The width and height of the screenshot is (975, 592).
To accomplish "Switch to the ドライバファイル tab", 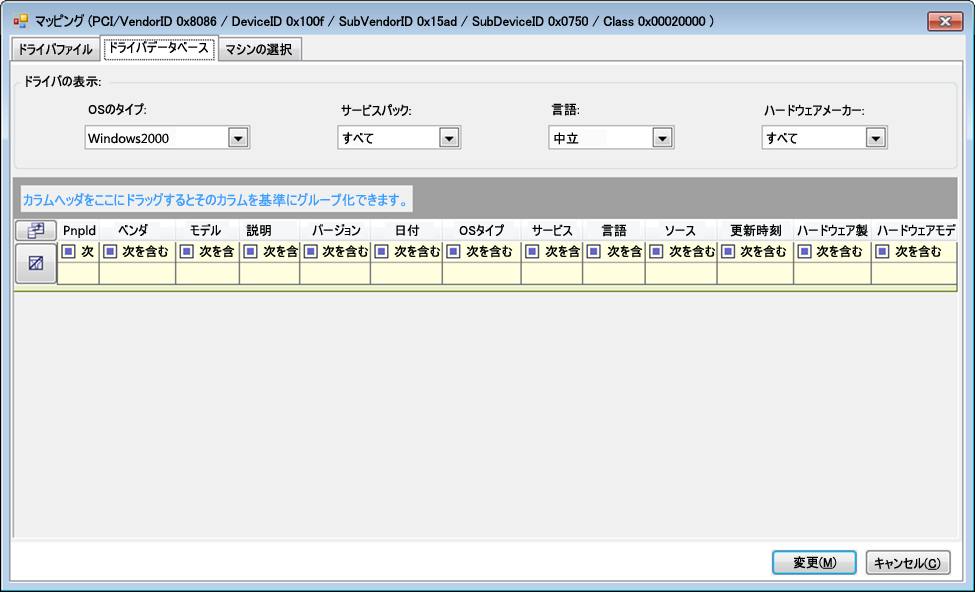I will pyautogui.click(x=55, y=49).
